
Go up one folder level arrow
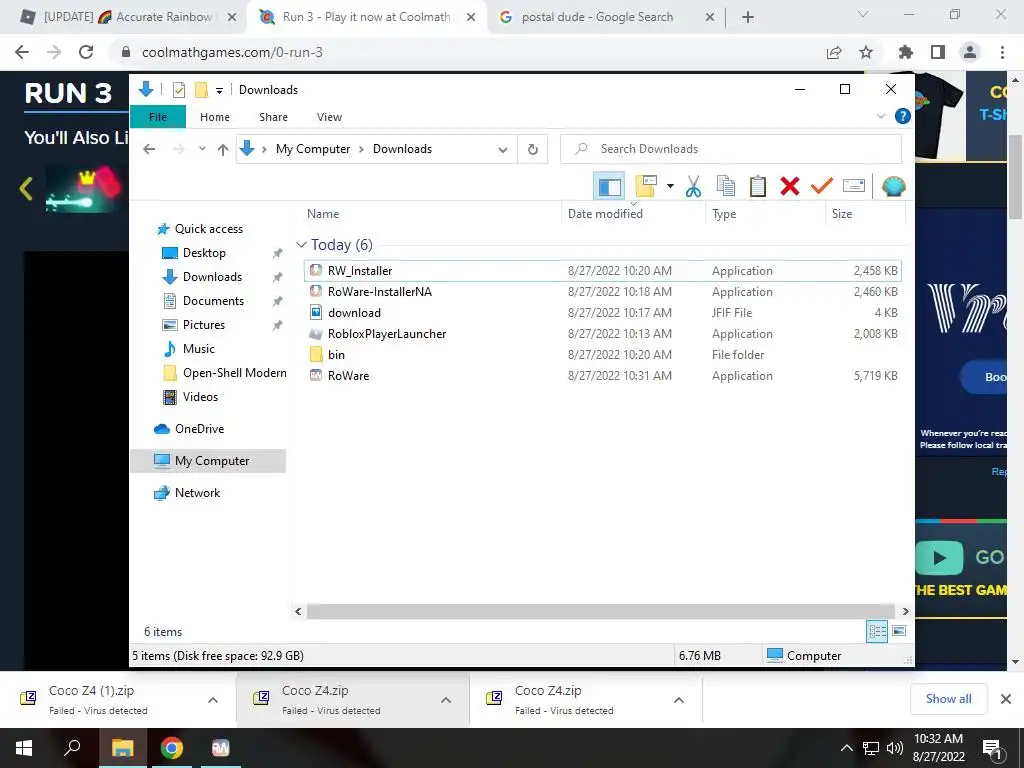pyautogui.click(x=223, y=150)
